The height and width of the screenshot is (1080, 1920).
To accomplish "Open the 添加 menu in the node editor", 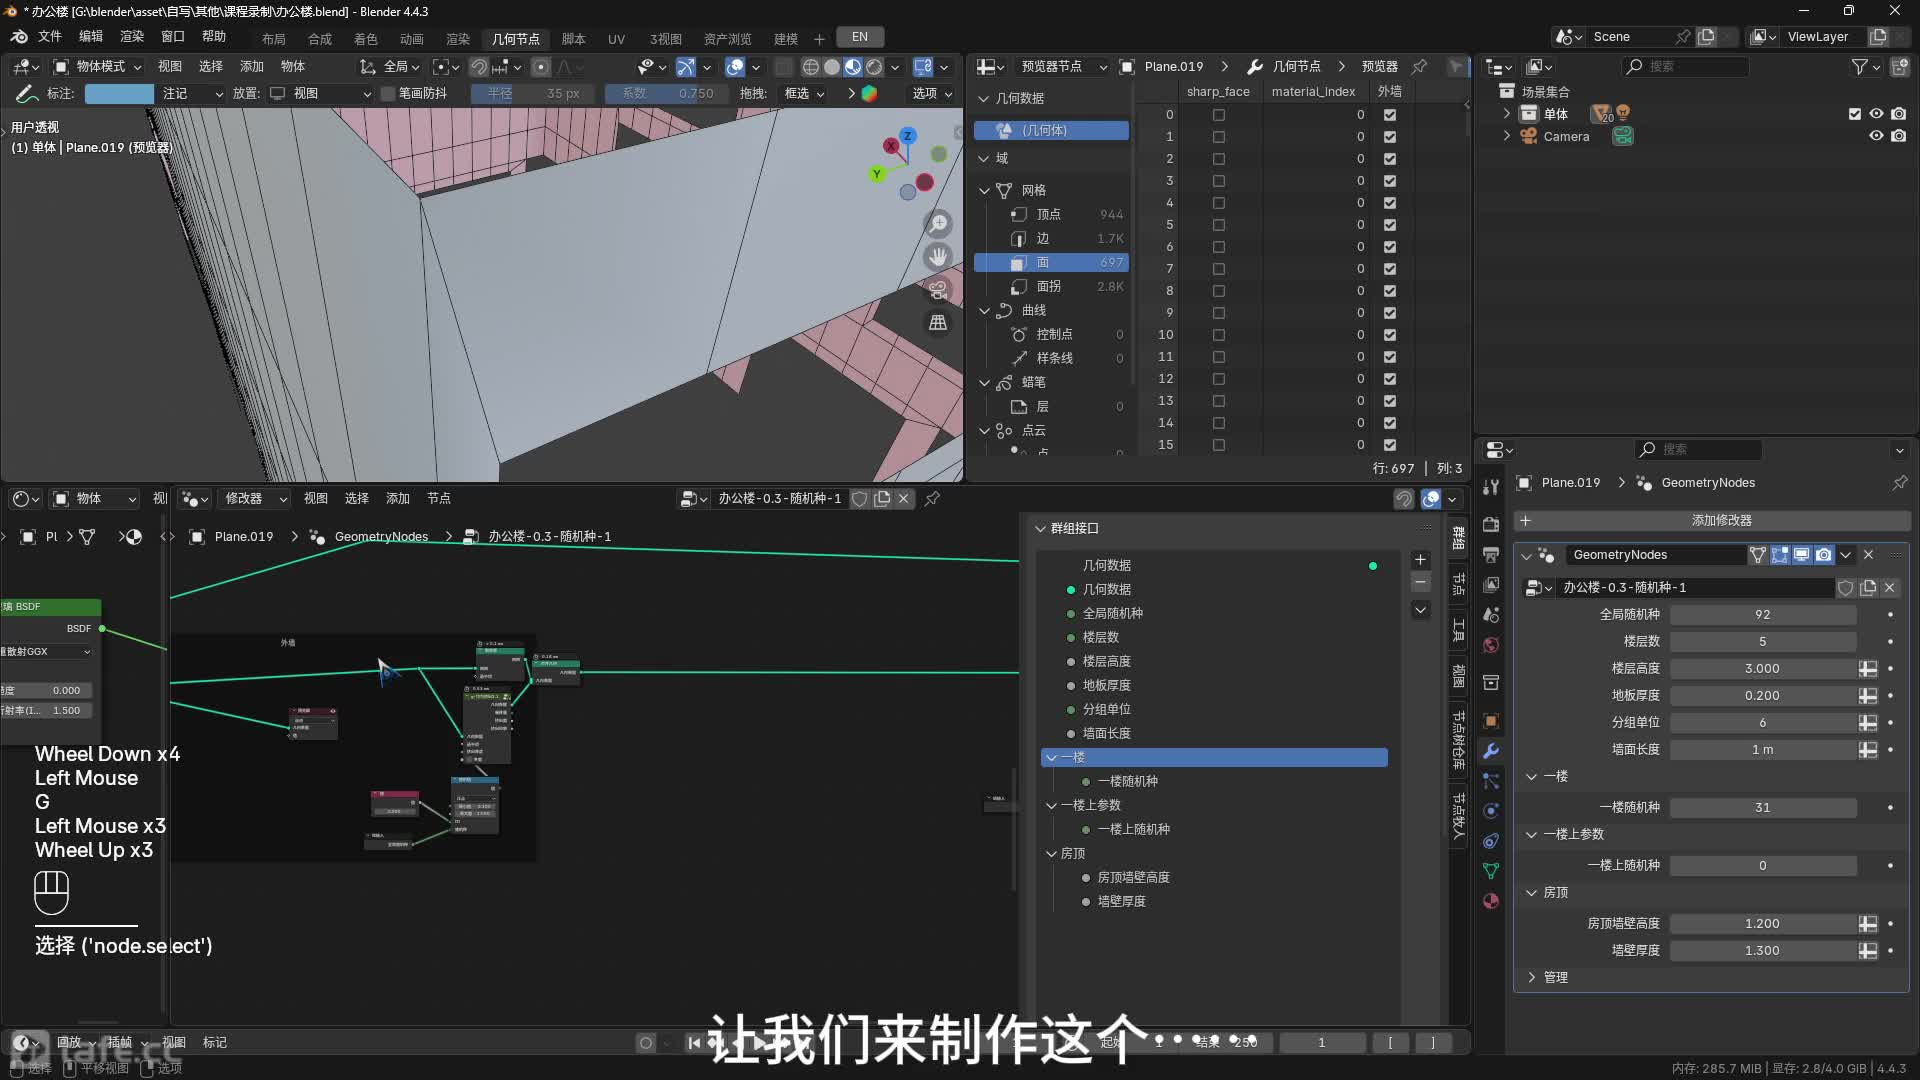I will click(398, 498).
